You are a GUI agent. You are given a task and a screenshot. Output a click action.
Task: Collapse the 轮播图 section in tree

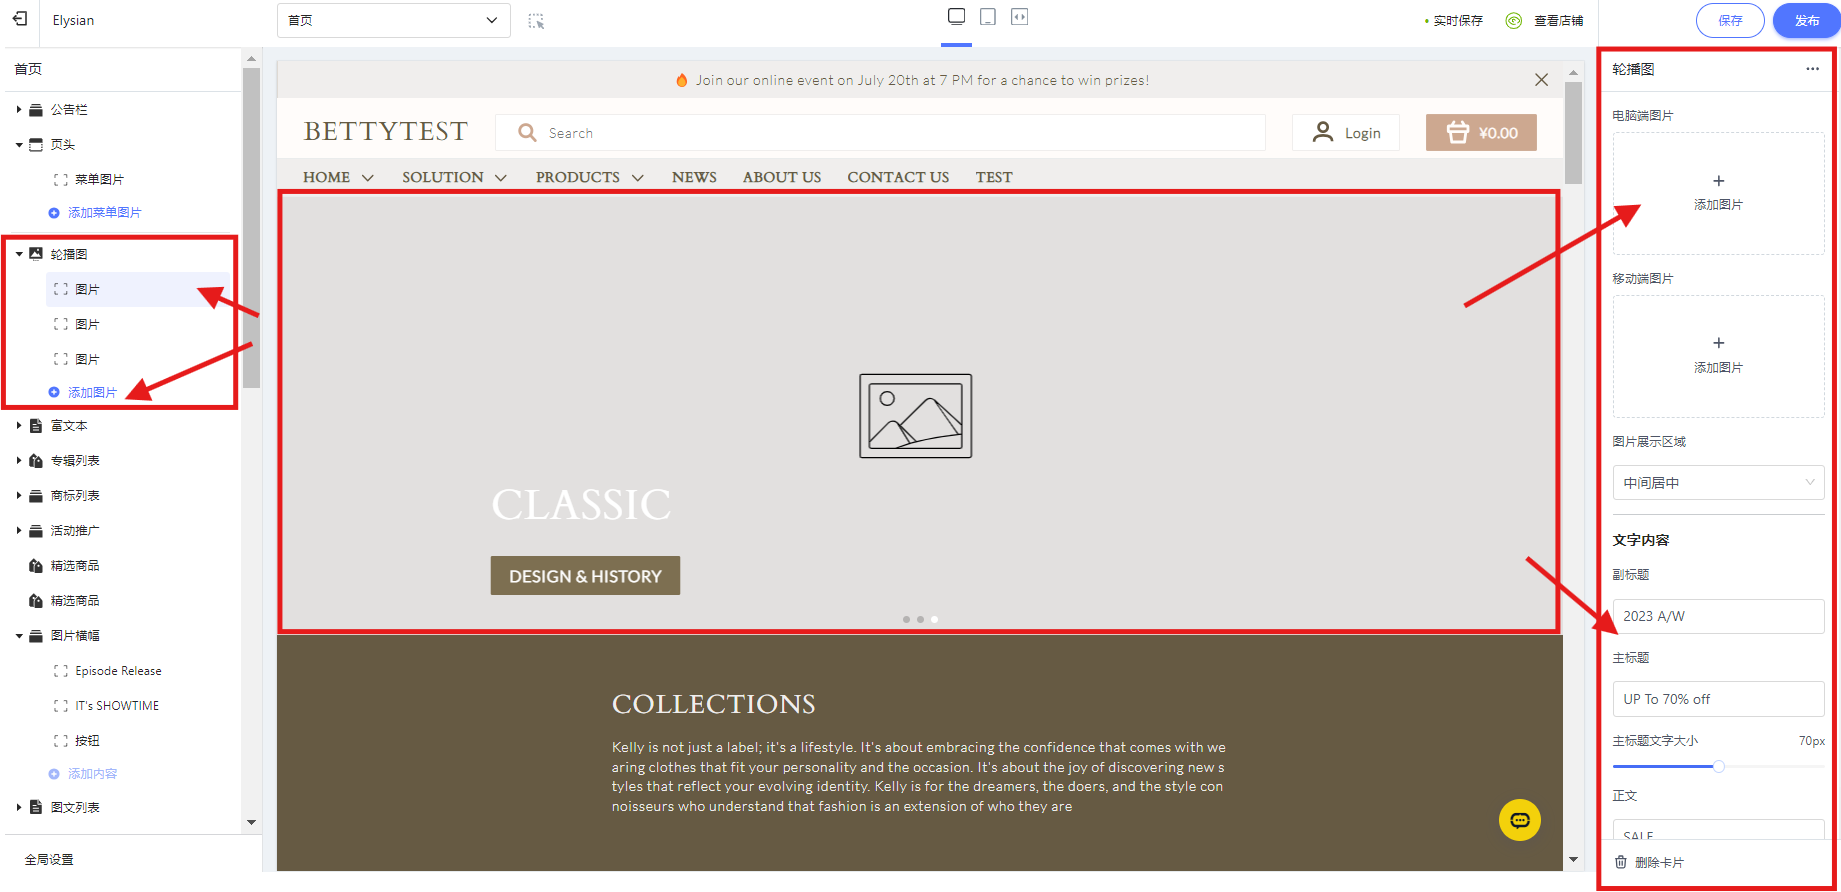coord(19,254)
